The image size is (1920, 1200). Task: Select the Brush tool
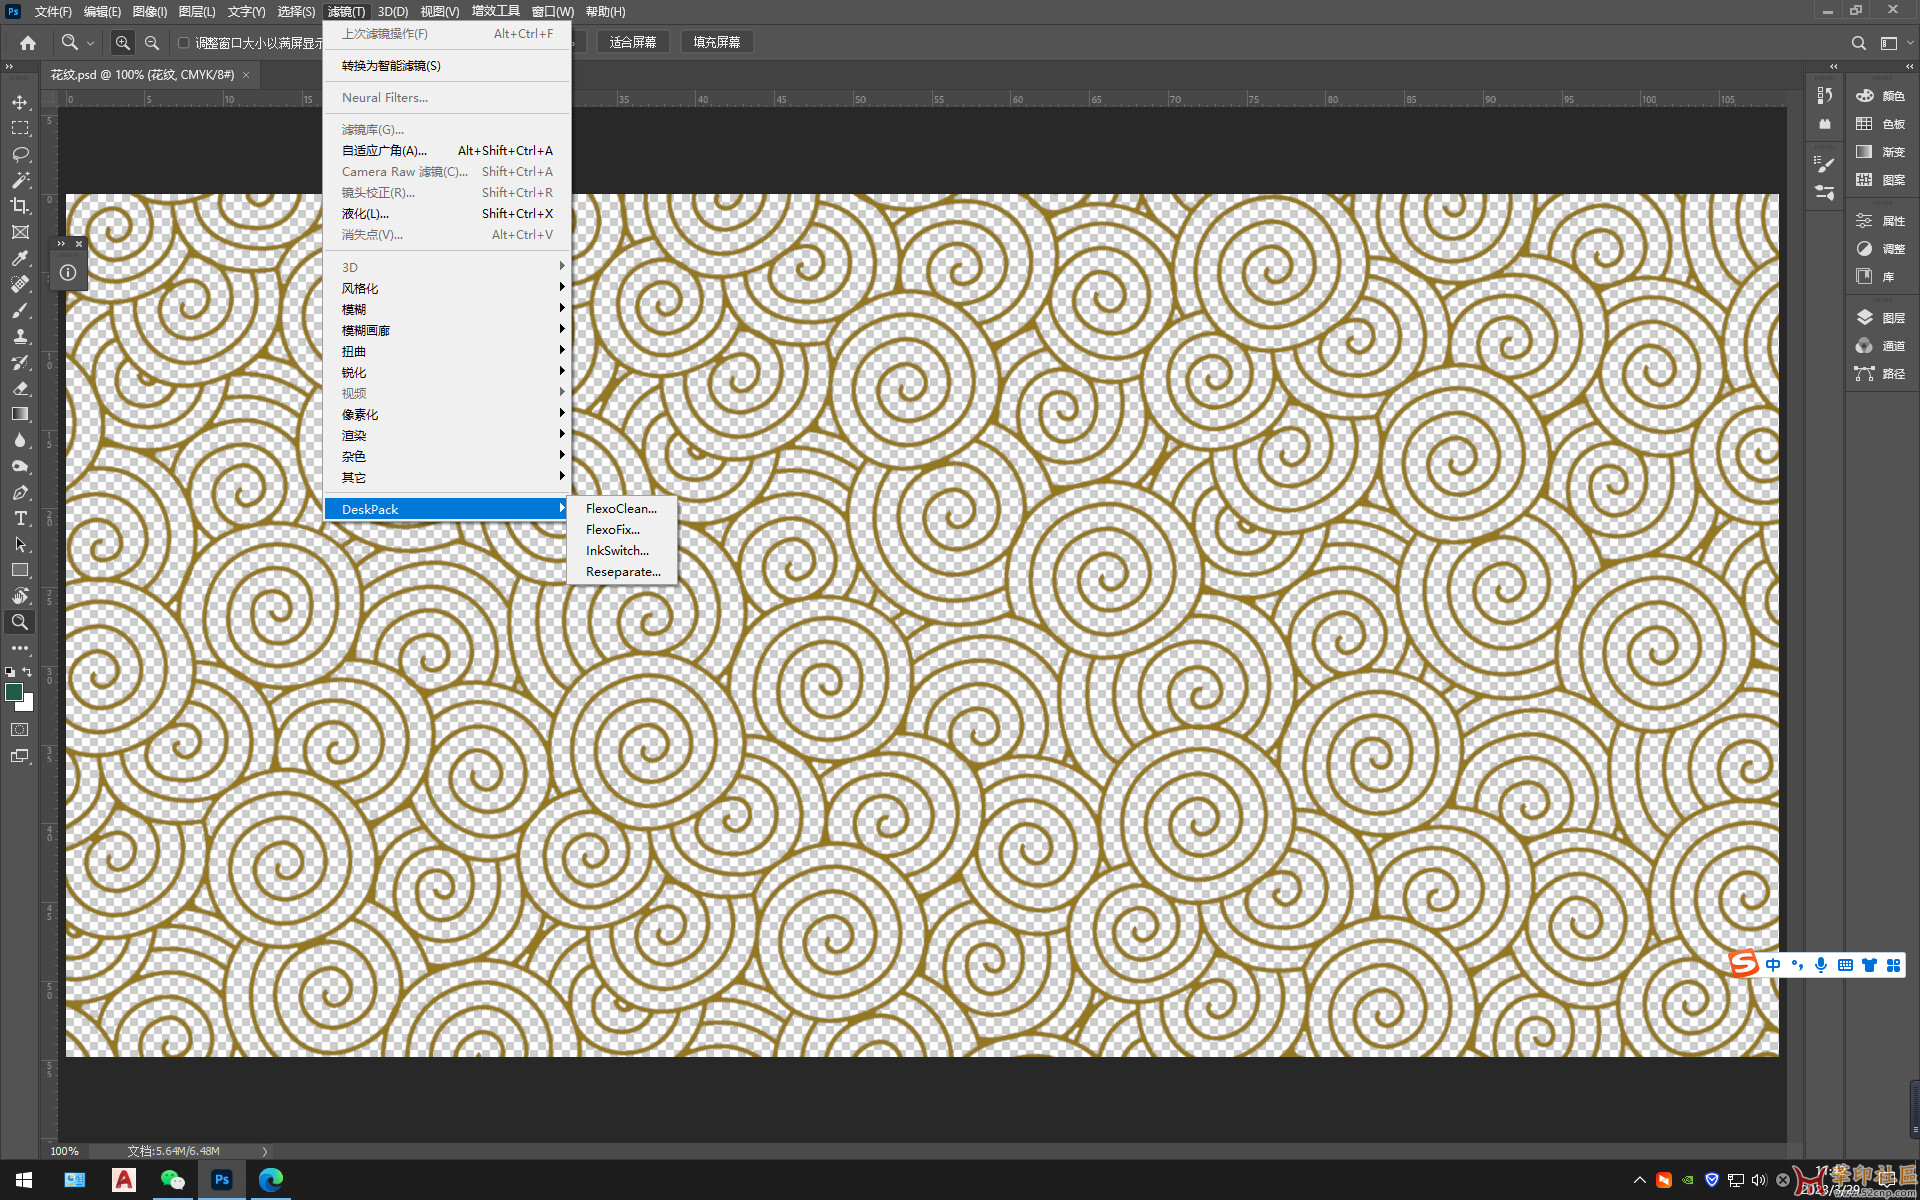[20, 310]
